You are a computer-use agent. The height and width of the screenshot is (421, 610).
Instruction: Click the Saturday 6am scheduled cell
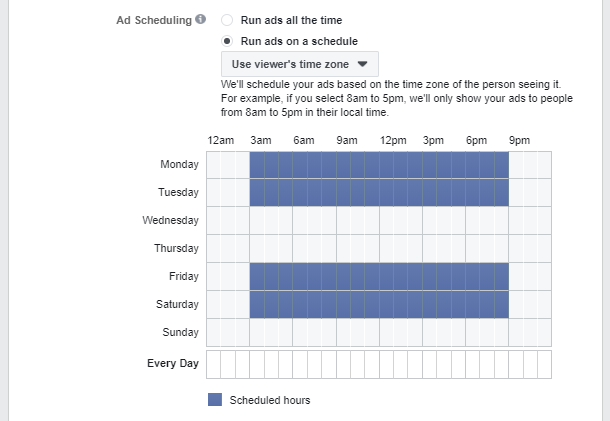point(300,305)
